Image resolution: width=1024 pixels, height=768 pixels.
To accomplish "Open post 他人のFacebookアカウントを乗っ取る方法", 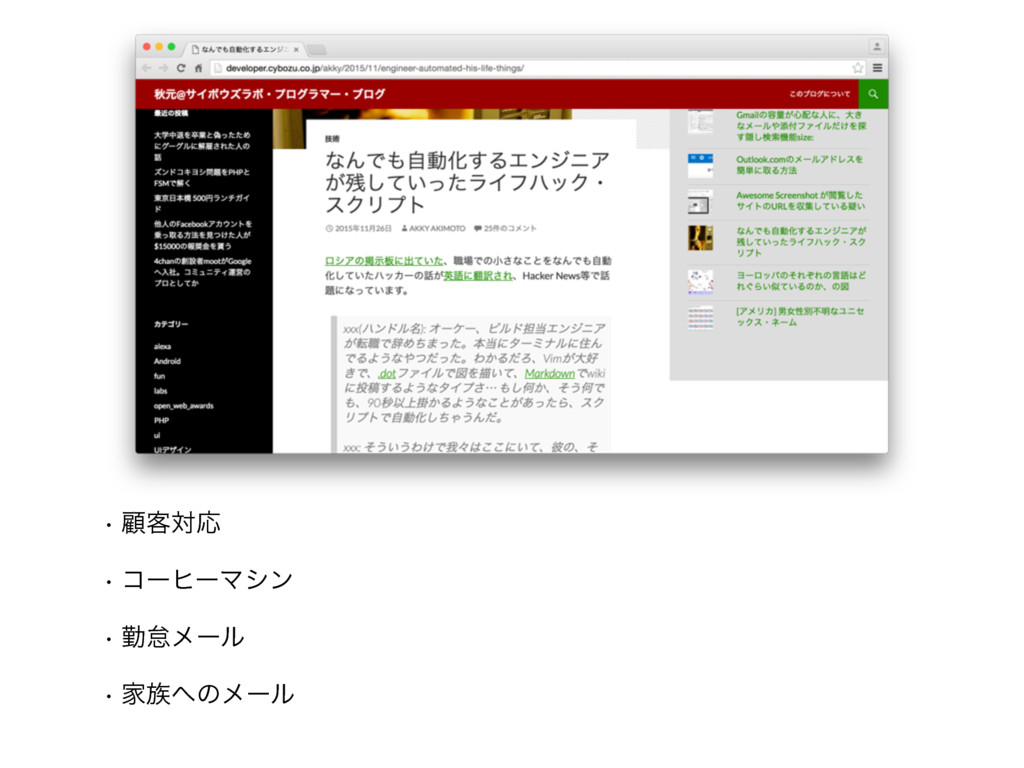I will pos(202,235).
